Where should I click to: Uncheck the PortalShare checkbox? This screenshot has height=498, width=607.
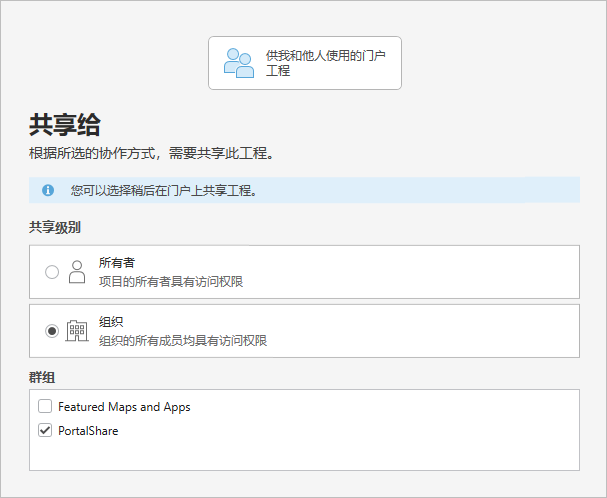[45, 430]
